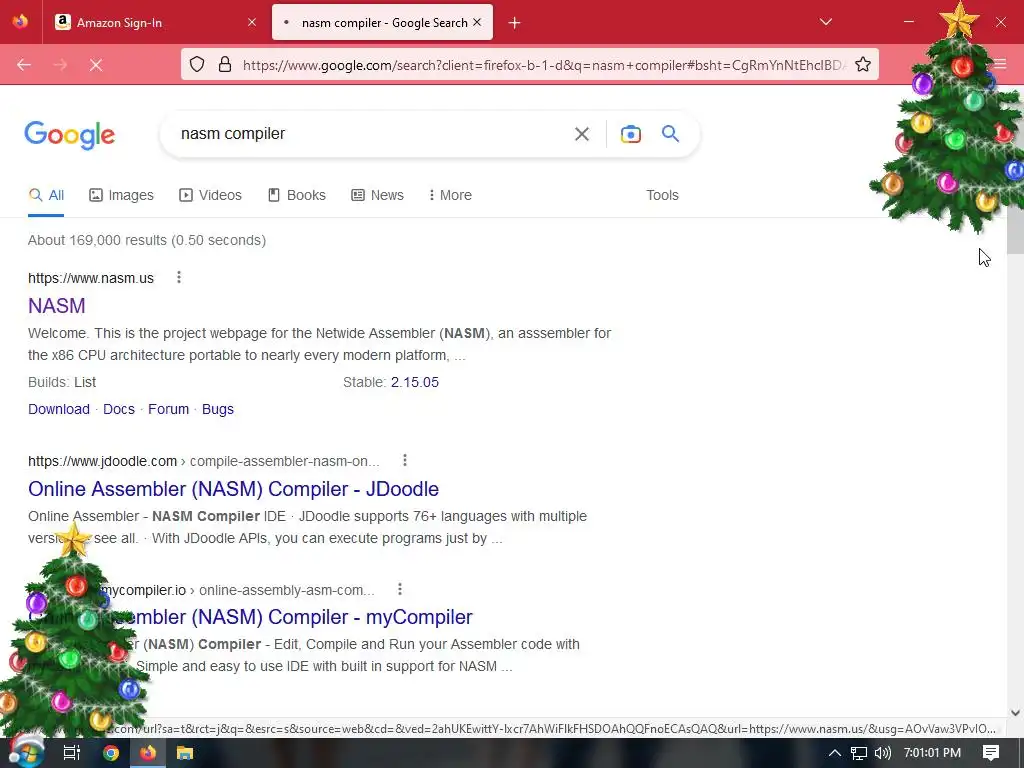
Task: Switch to Images results
Action: tap(121, 195)
